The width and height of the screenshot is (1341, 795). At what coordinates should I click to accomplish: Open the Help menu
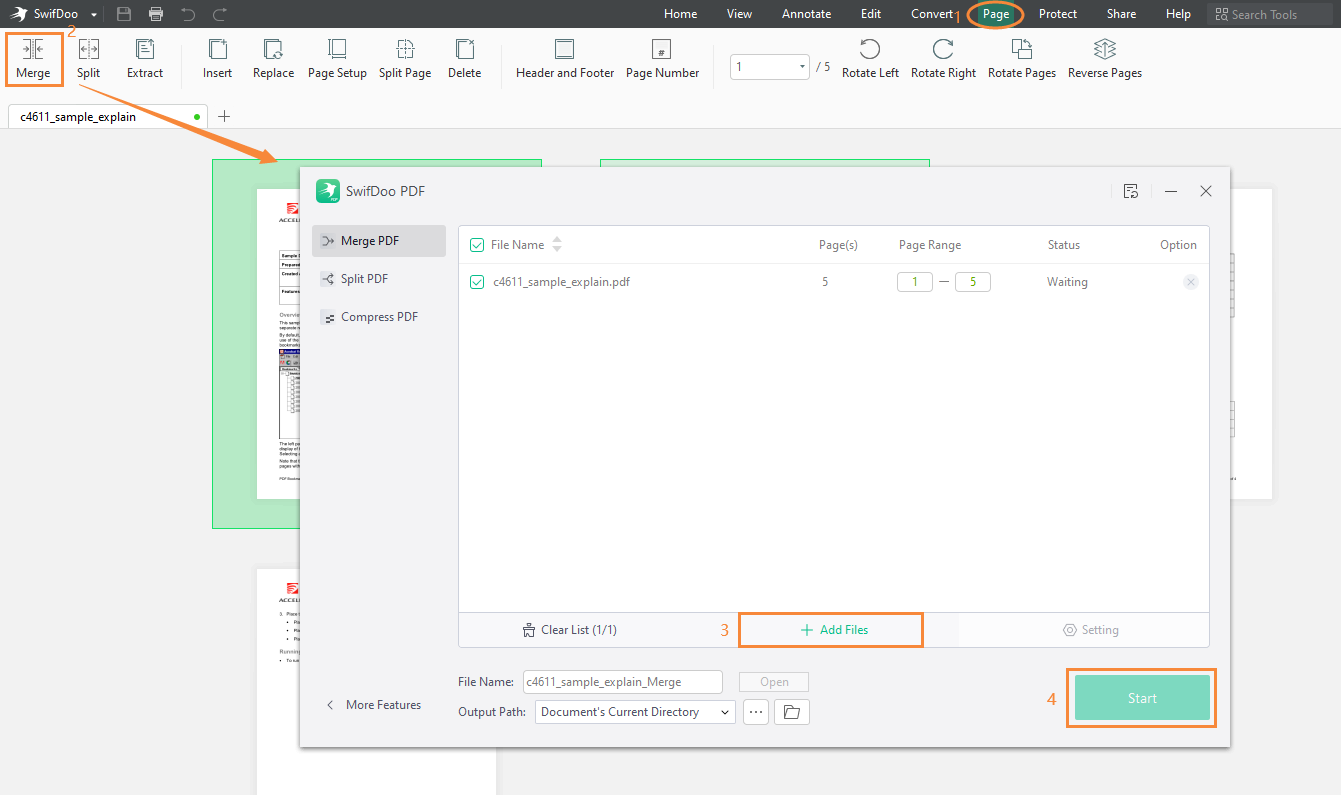[x=1179, y=14]
